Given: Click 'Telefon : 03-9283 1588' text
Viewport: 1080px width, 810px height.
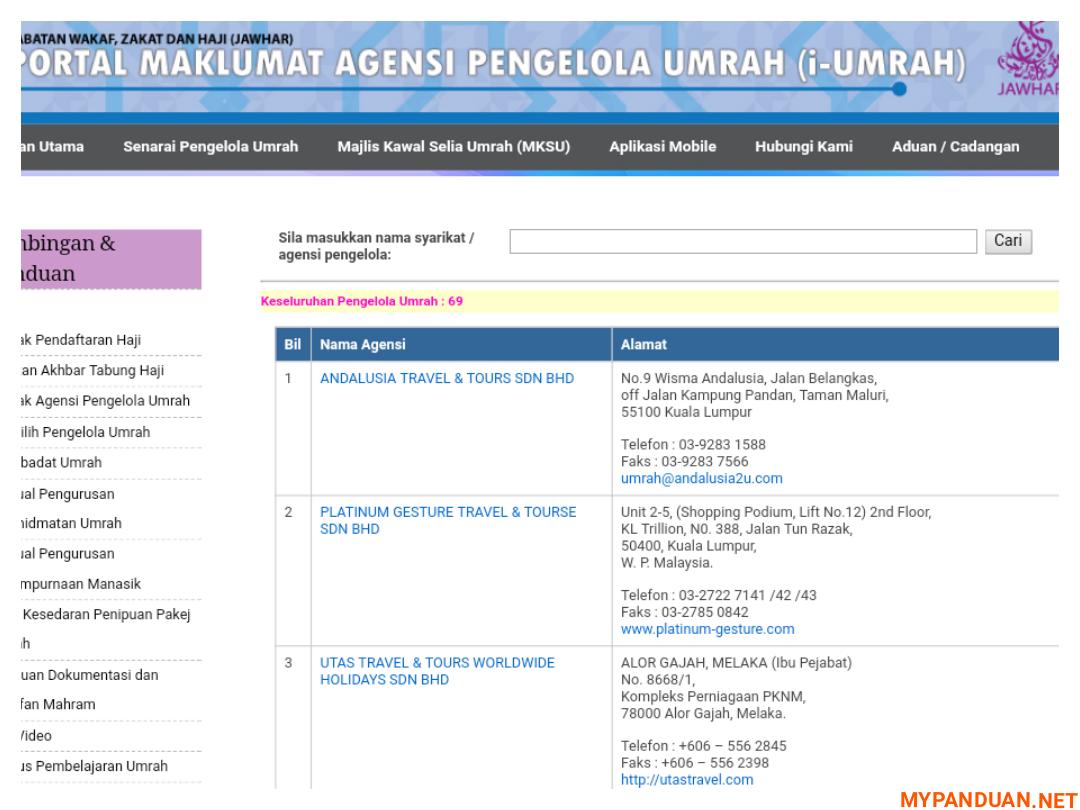Looking at the screenshot, I should point(693,444).
